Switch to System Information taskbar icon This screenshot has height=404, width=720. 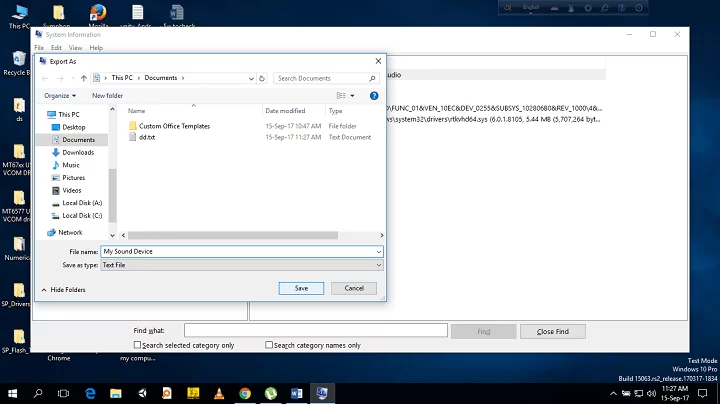point(322,393)
